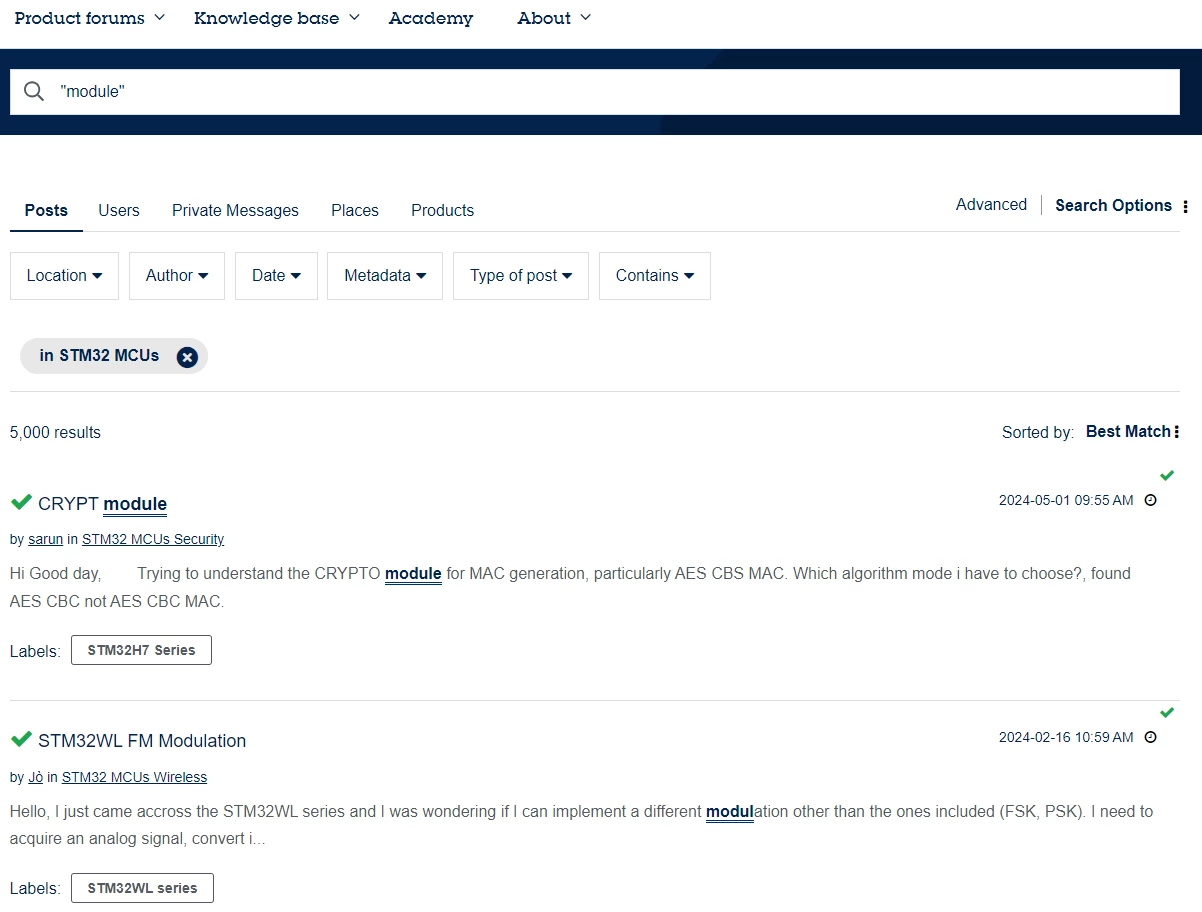
Task: Click small green check above 2024-02-16 timestamp
Action: click(x=1167, y=712)
